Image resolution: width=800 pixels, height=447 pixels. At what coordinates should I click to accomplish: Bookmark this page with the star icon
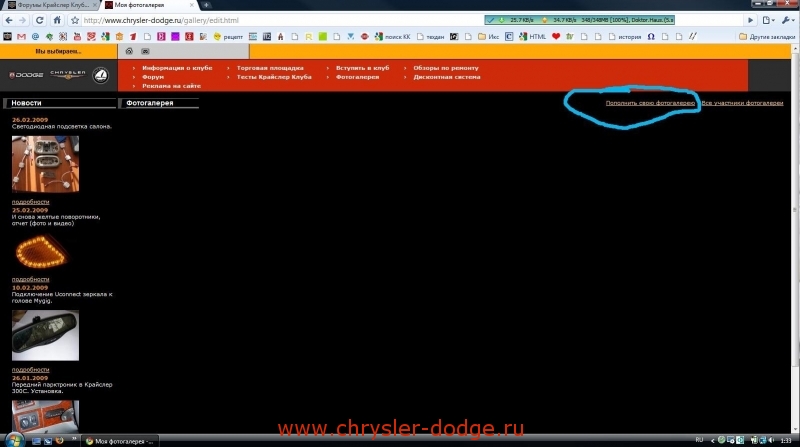click(75, 20)
